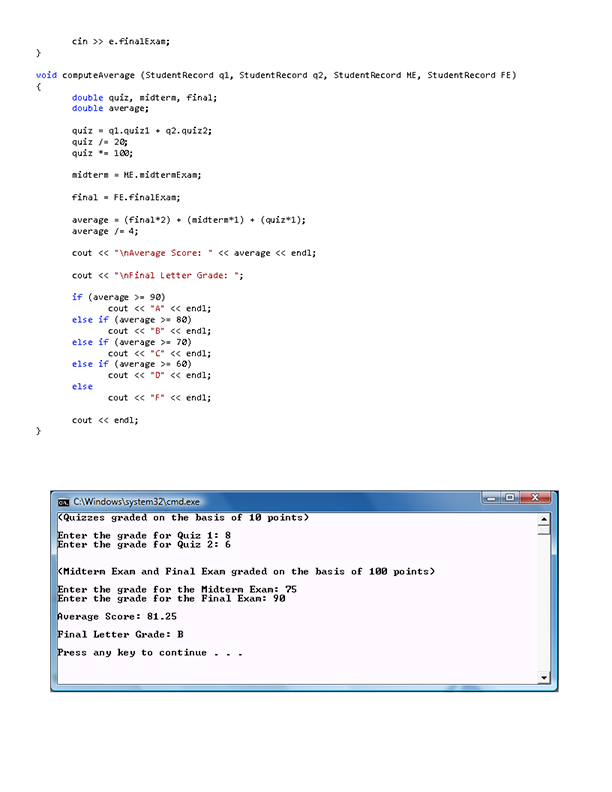Click the 'void computeAverage' function declaration line
Image resolution: width=612 pixels, height=792 pixels.
[x=276, y=75]
